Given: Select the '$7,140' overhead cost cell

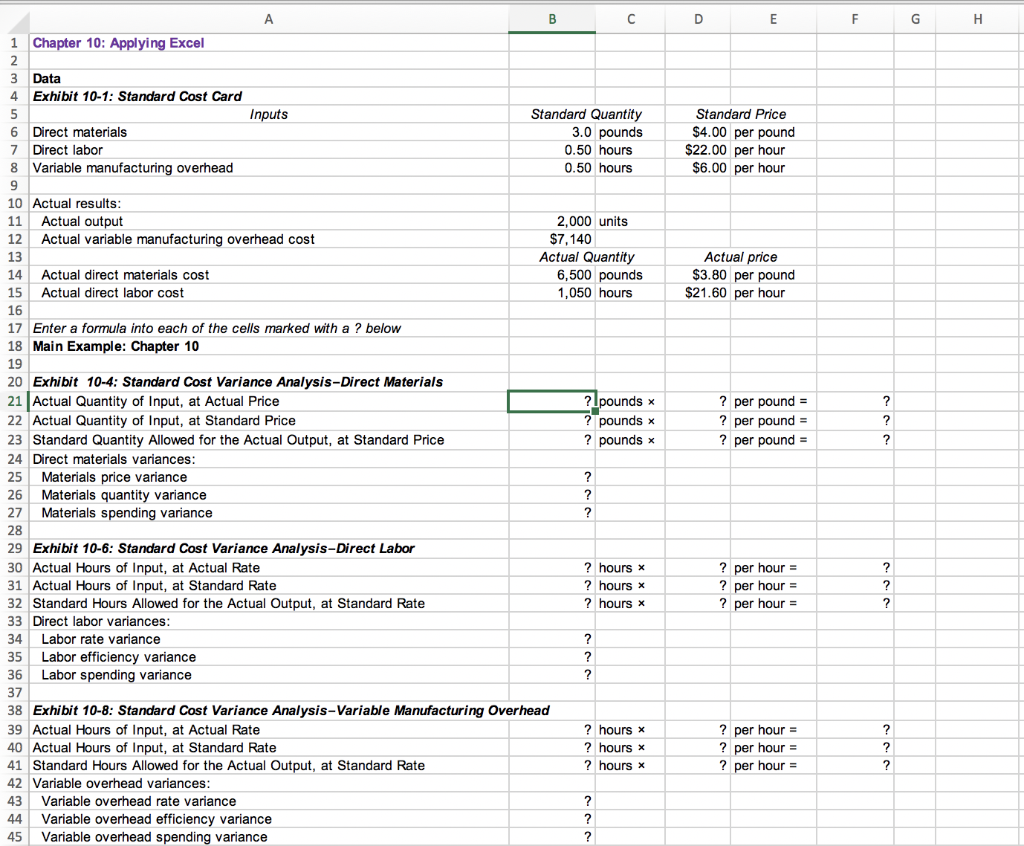Looking at the screenshot, I should coord(552,239).
